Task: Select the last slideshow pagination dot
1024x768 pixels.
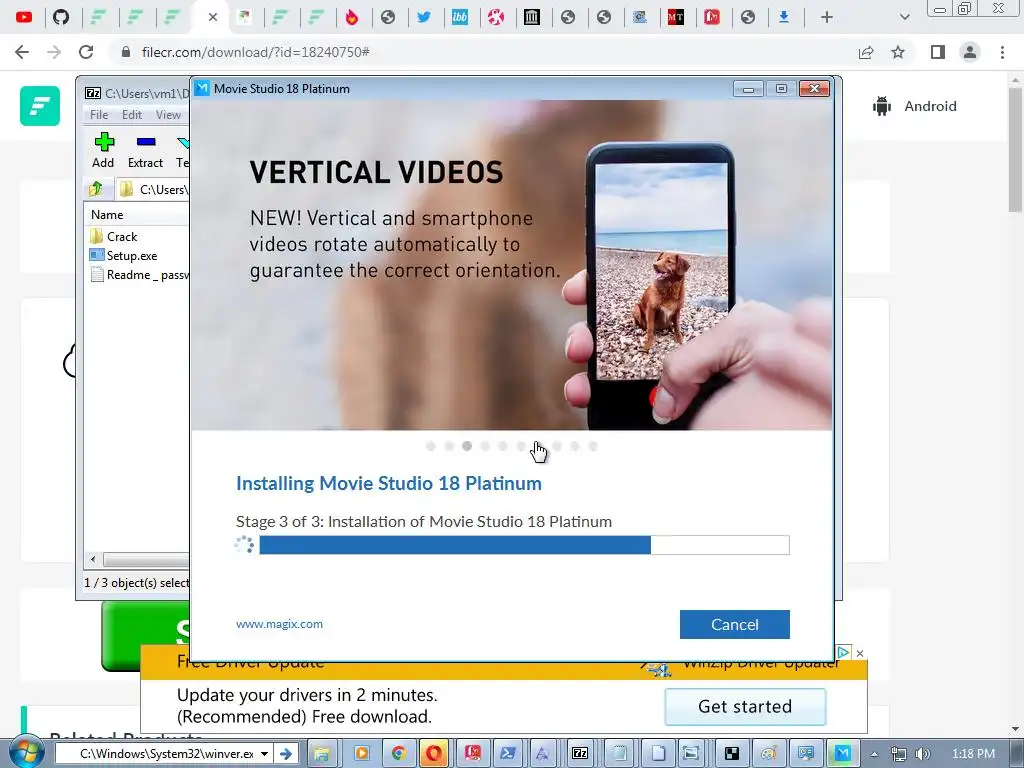Action: coord(593,446)
